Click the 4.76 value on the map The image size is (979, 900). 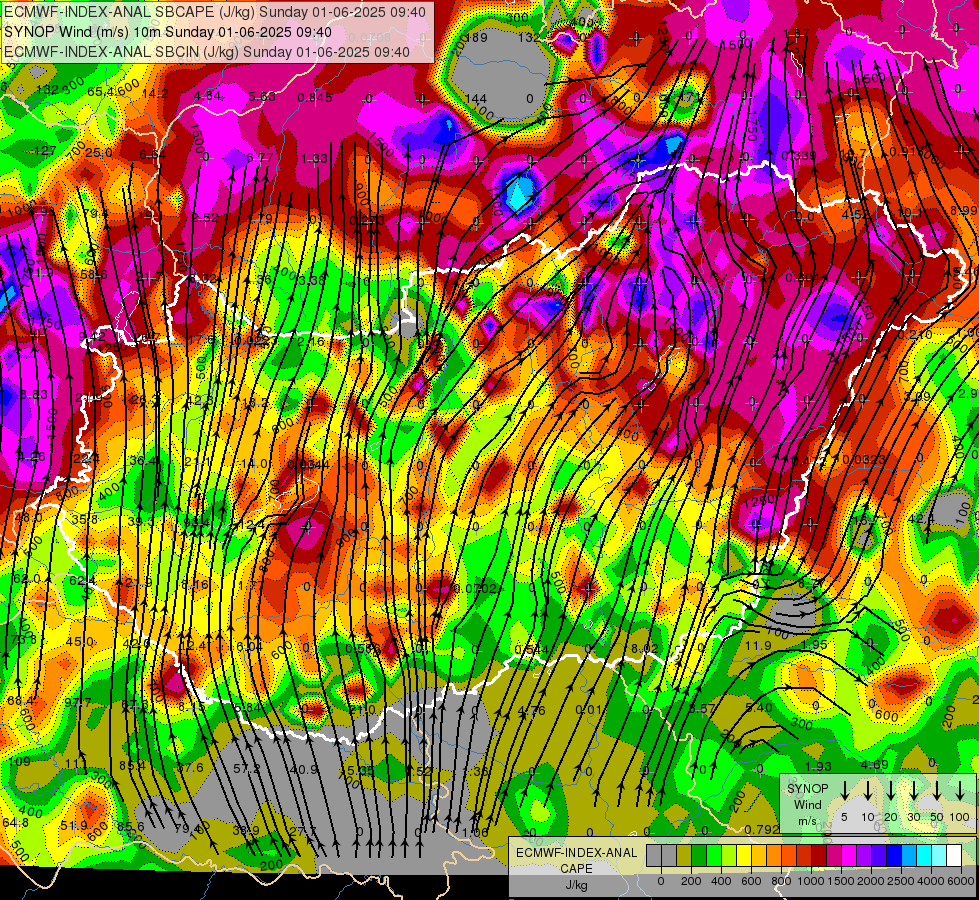click(532, 711)
